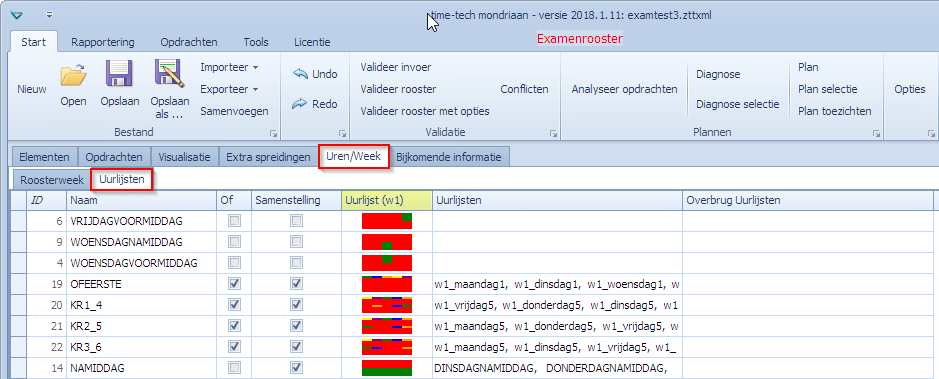Click Plan toezichten
The image size is (939, 379).
tap(835, 111)
